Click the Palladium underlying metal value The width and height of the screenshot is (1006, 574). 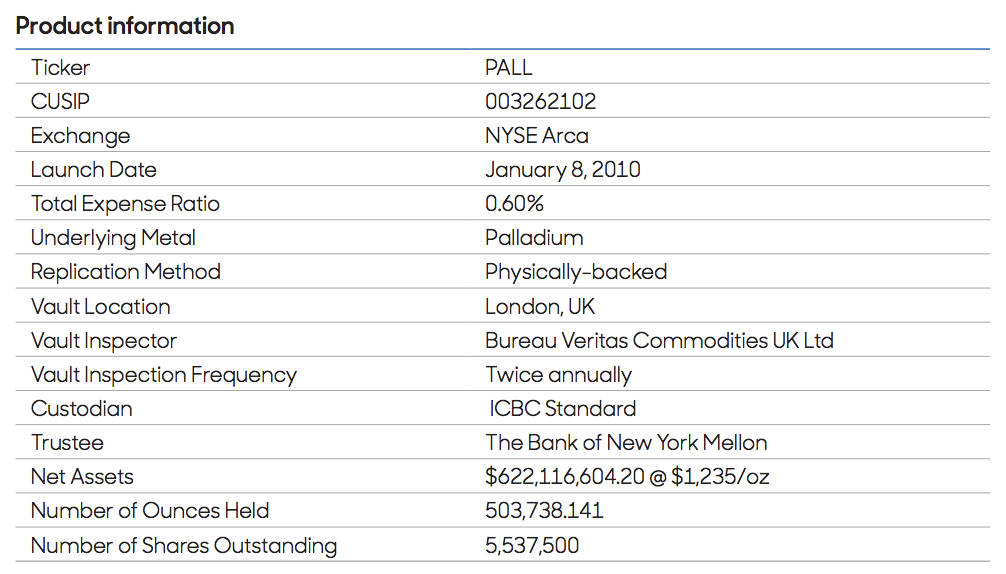pyautogui.click(x=534, y=238)
